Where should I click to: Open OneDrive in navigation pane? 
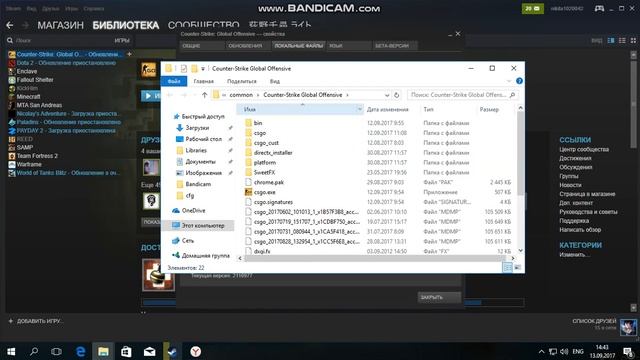[x=193, y=211]
